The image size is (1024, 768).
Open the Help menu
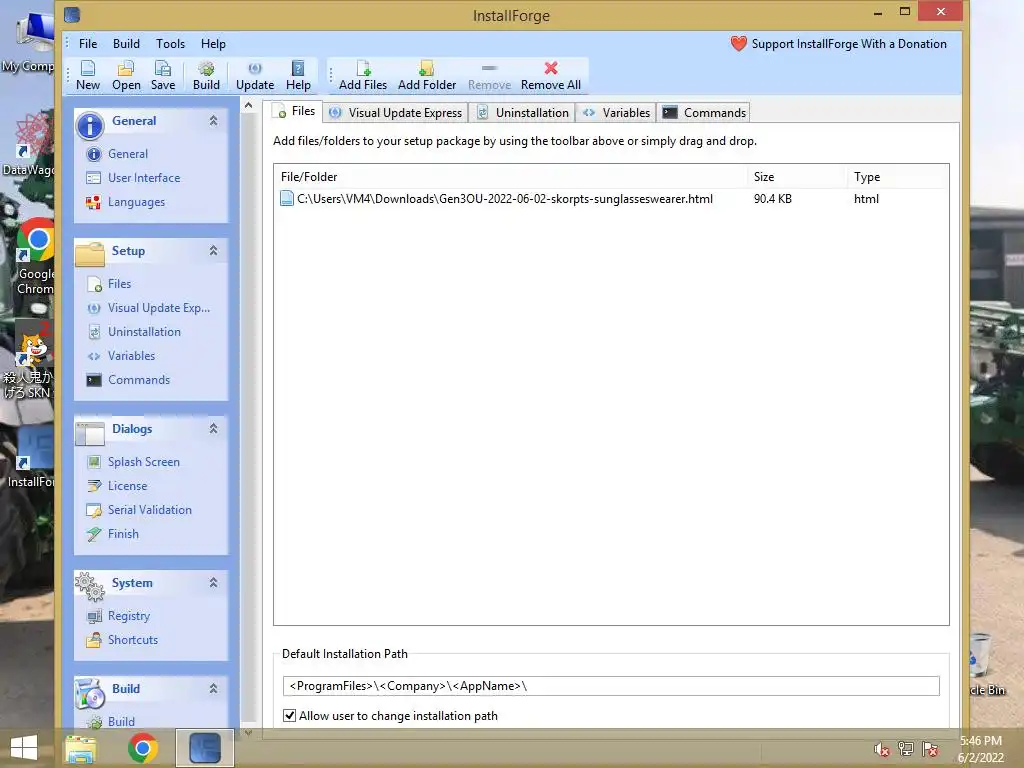[x=213, y=44]
